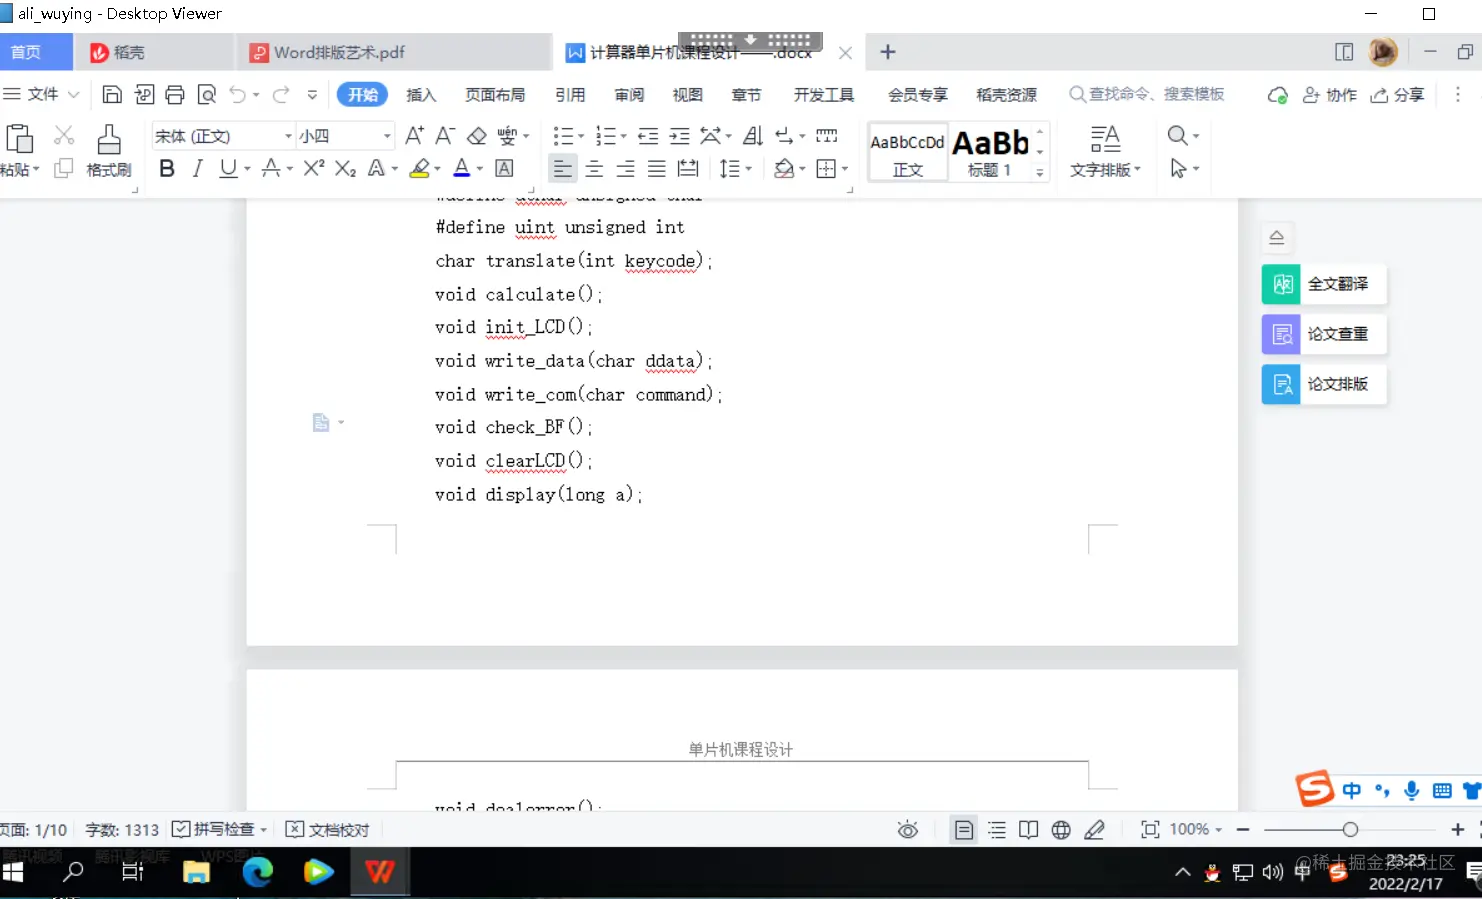The image size is (1482, 899).
Task: Click the Sort icon in paragraph tools
Action: pos(753,135)
